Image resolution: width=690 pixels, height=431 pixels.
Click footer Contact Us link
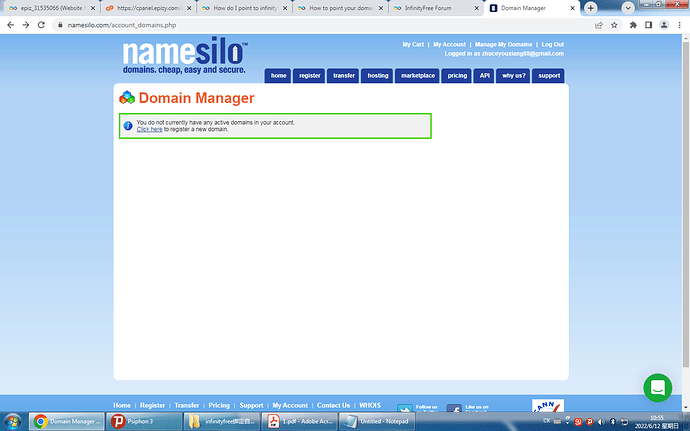[333, 405]
